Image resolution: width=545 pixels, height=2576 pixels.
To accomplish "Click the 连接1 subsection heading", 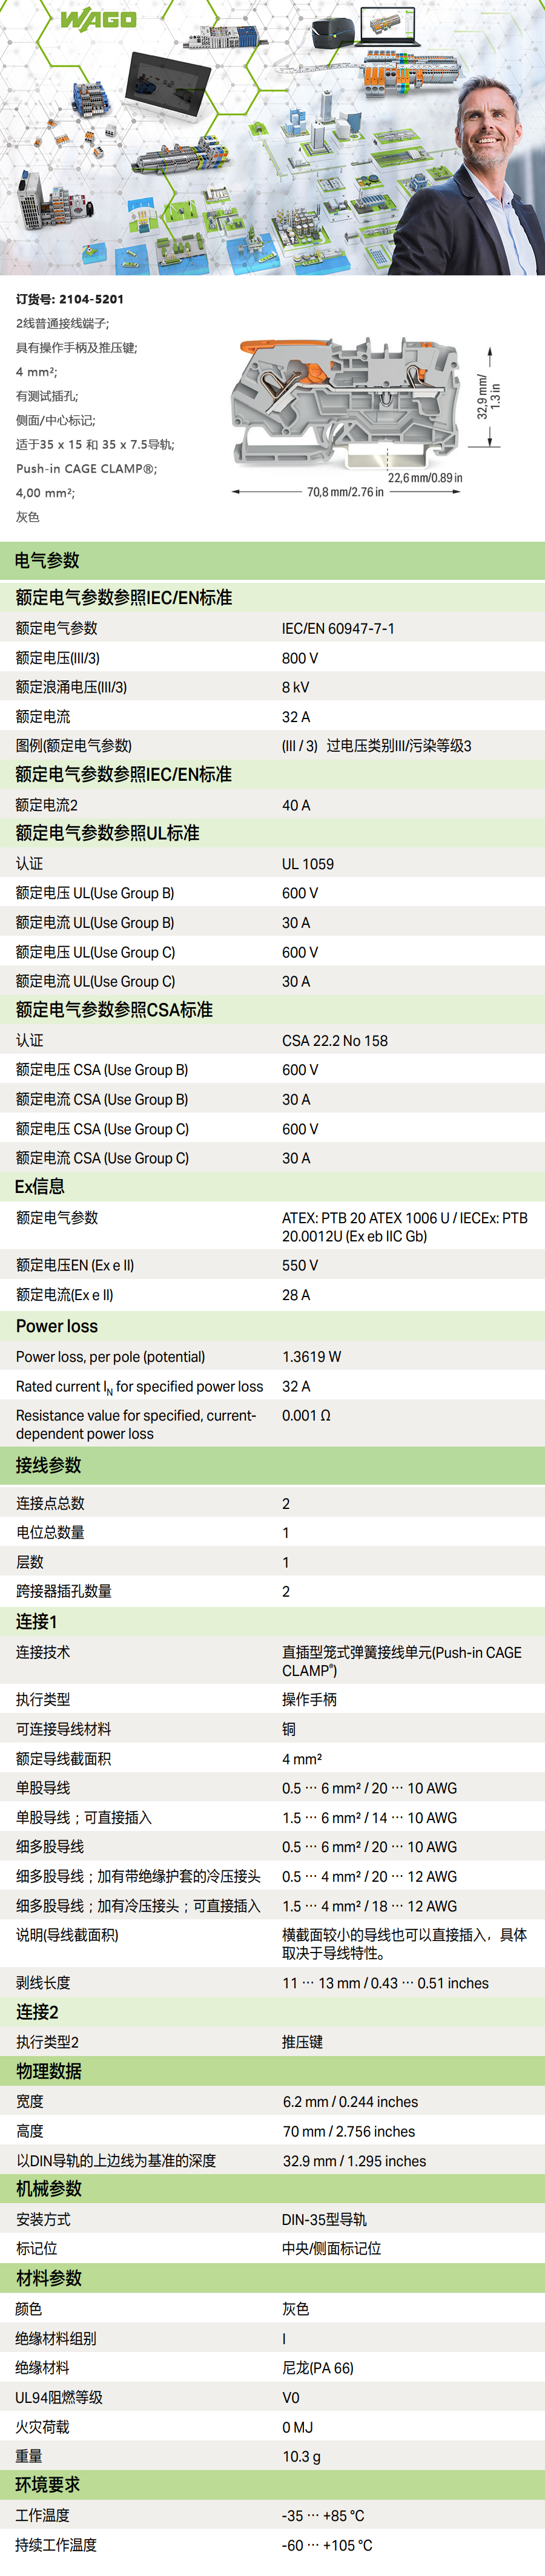I will pos(37,1621).
